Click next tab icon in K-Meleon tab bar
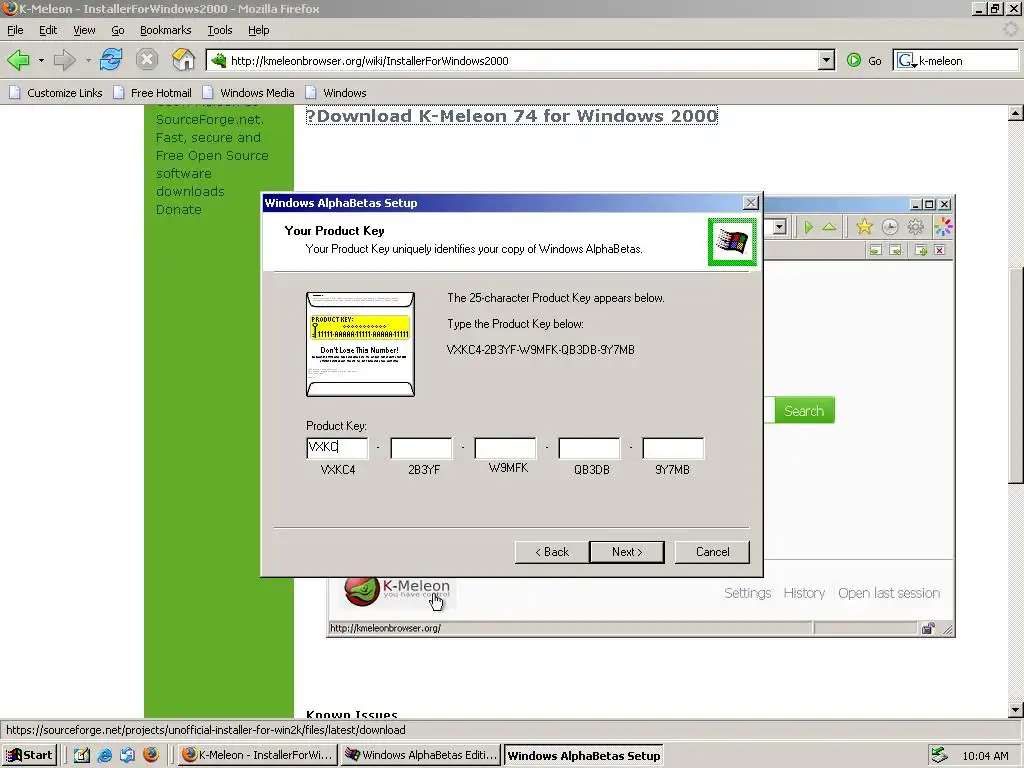The height and width of the screenshot is (768, 1024). click(895, 250)
